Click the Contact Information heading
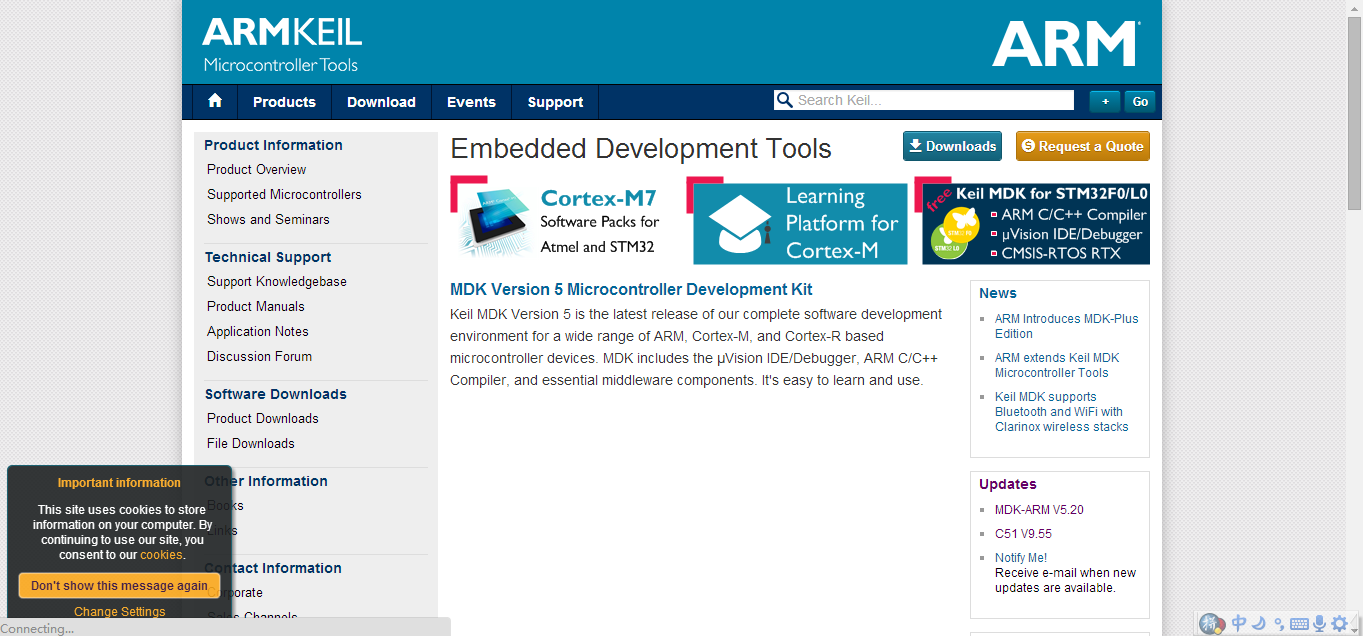This screenshot has width=1363, height=636. click(x=273, y=568)
